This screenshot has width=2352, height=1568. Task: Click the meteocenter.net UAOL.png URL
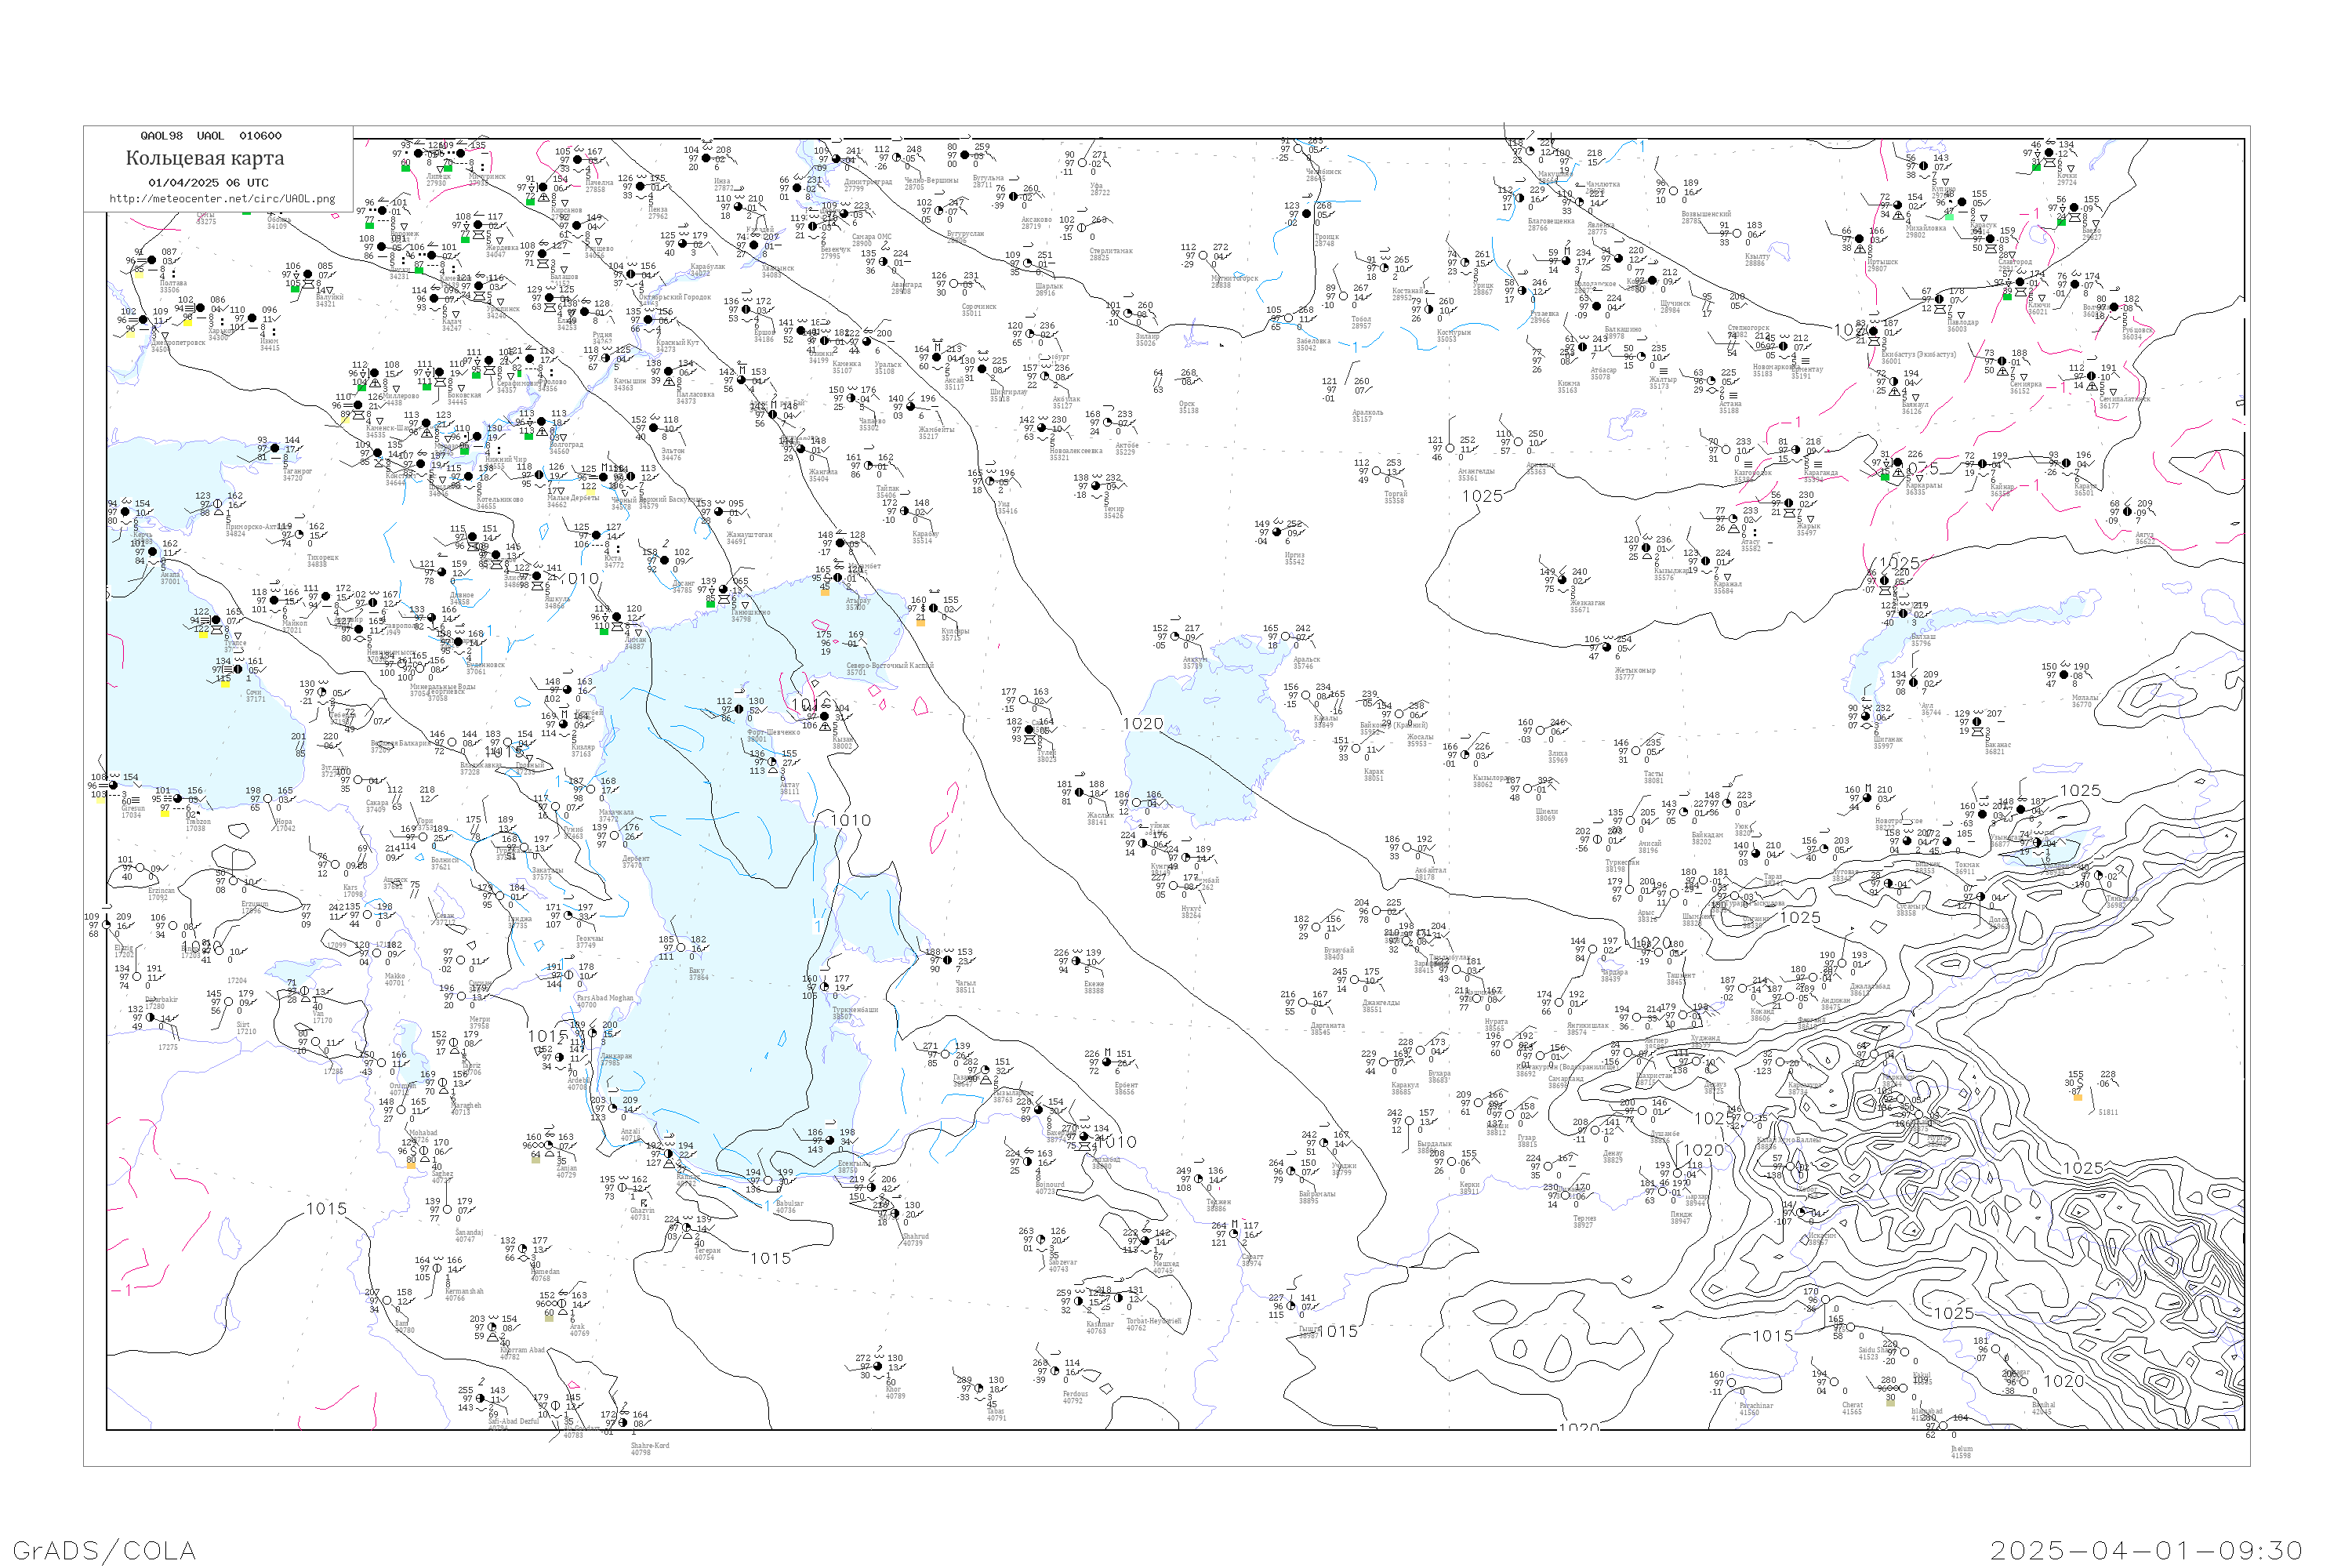coord(222,199)
